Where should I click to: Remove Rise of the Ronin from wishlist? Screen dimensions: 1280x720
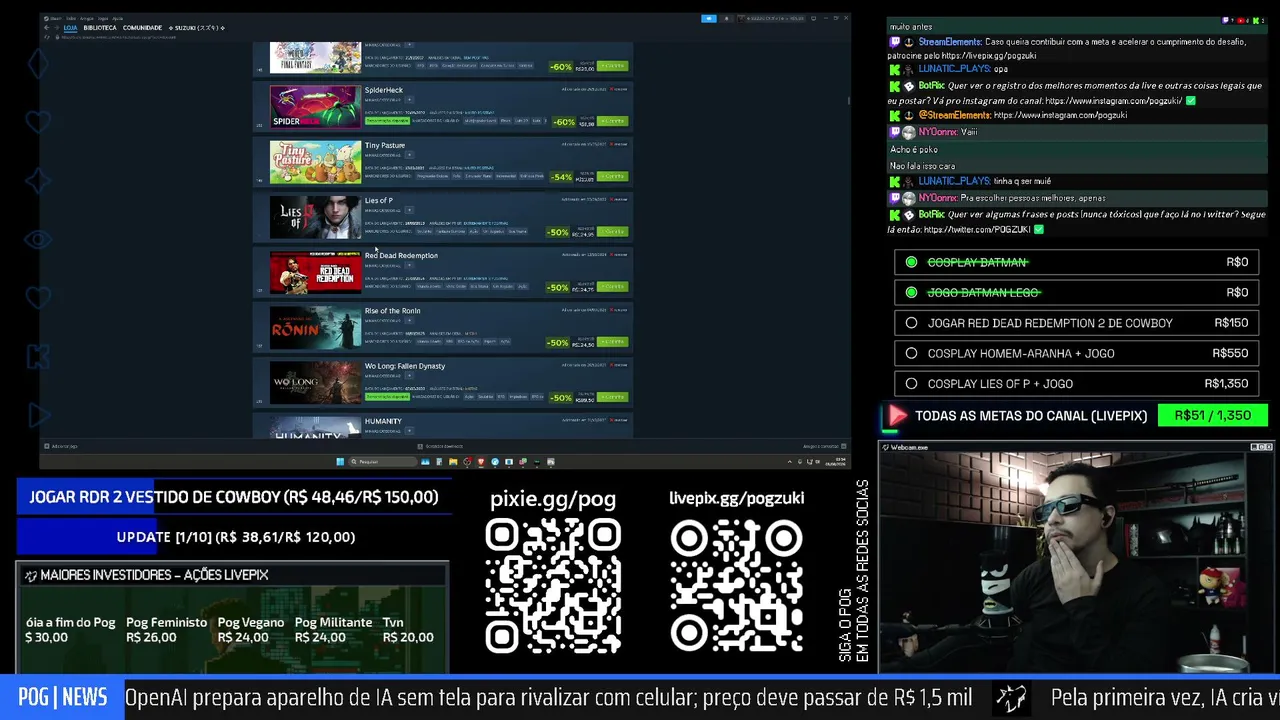[x=621, y=310]
